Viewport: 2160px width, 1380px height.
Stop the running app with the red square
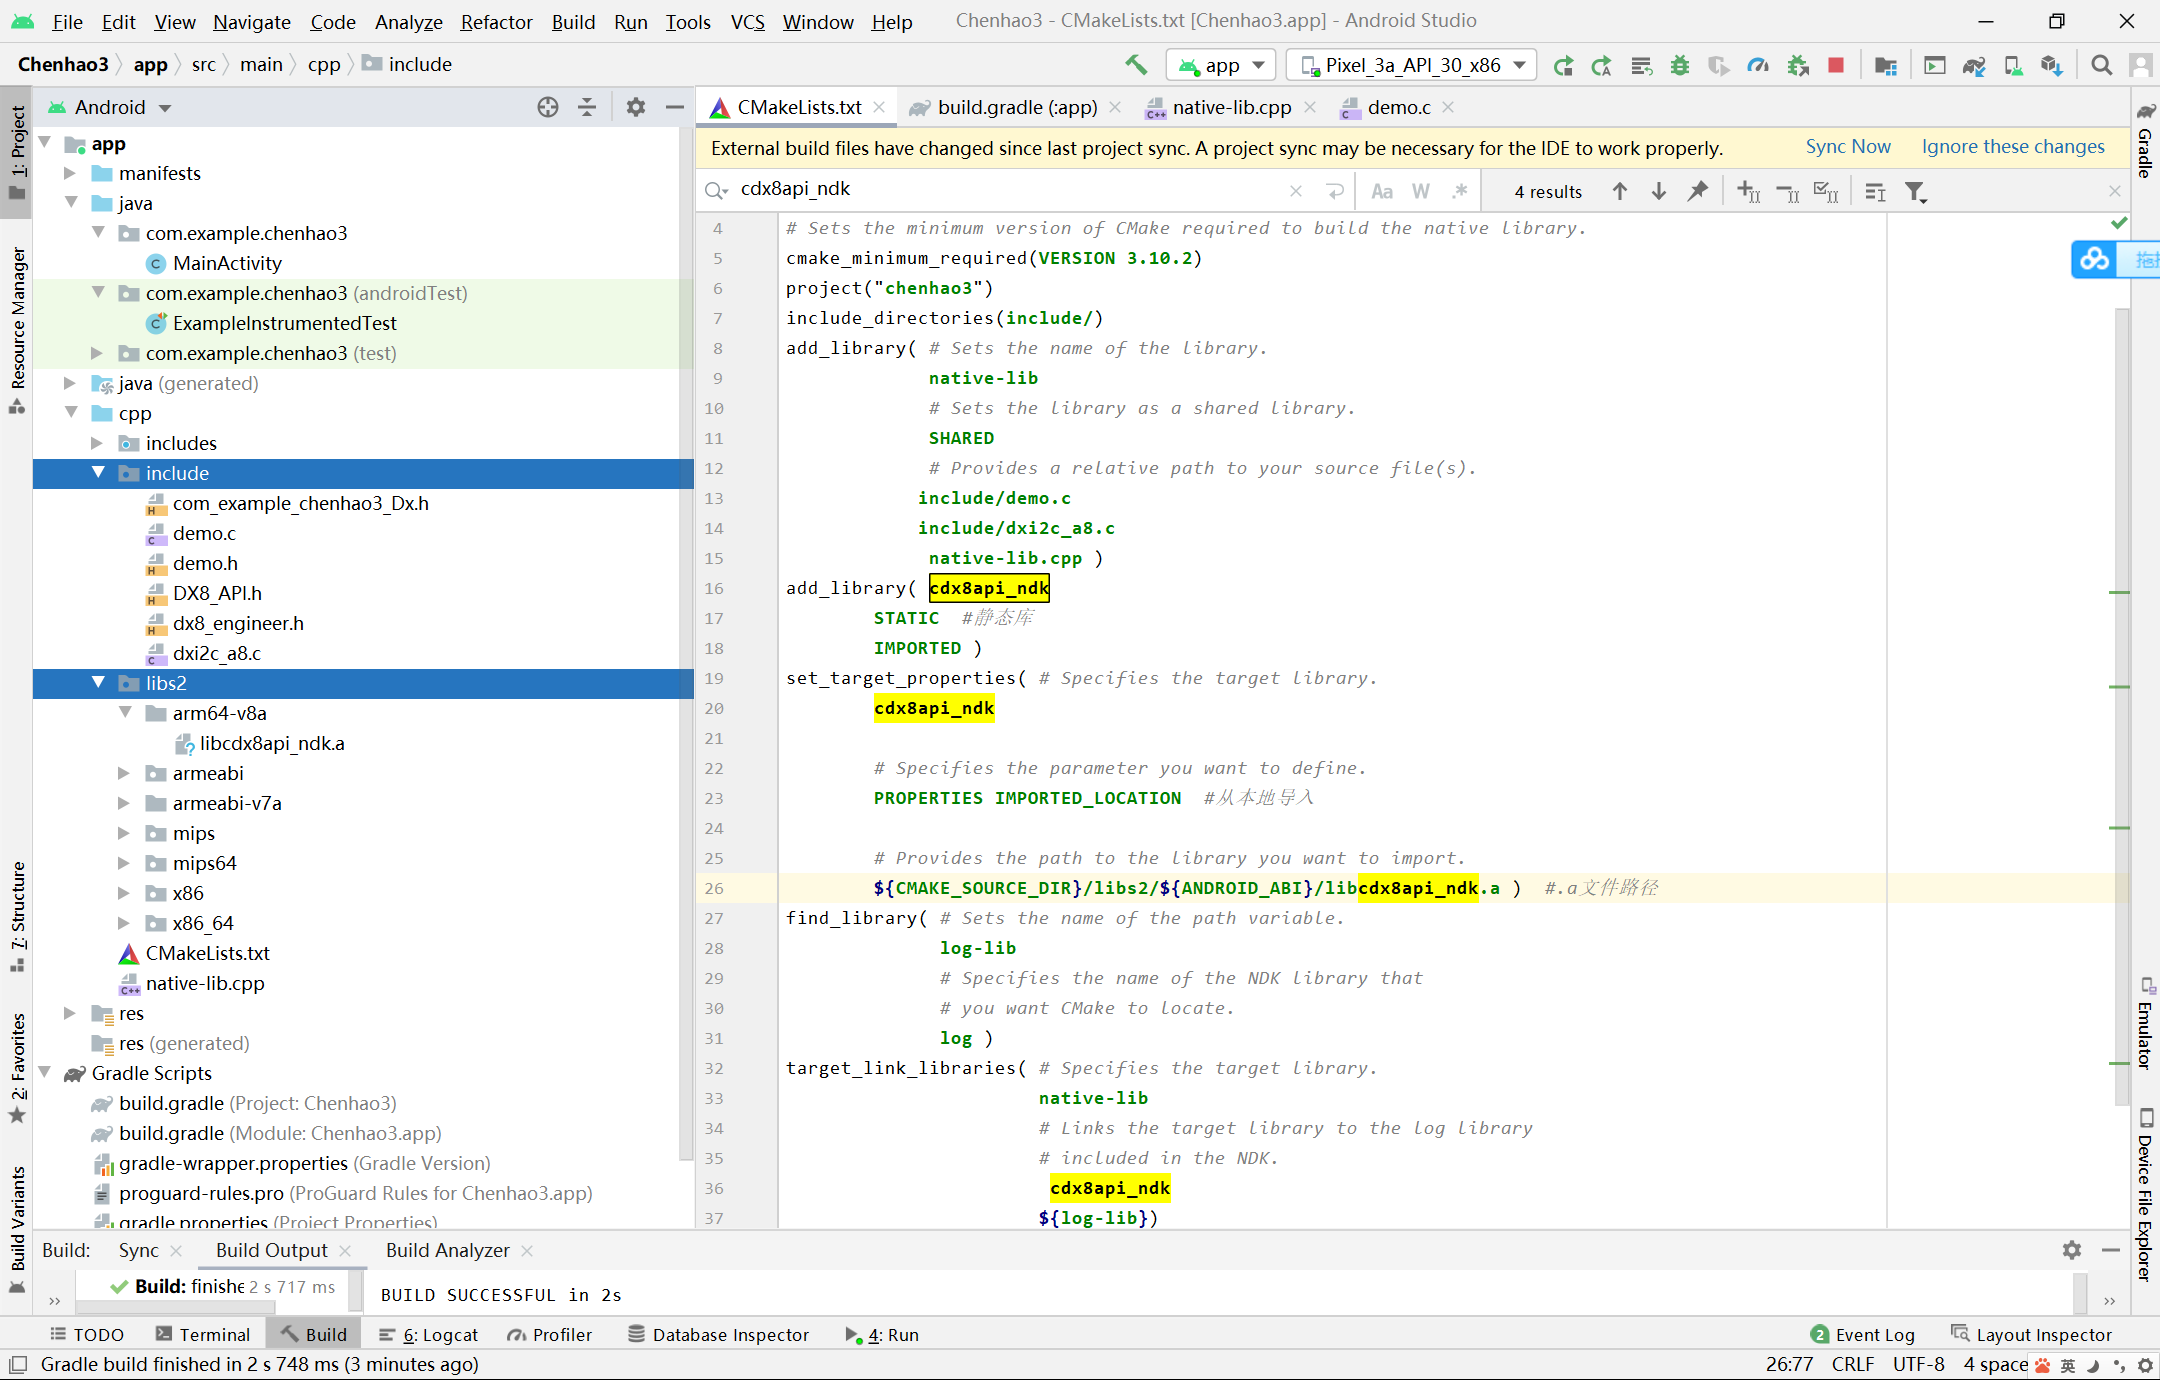pyautogui.click(x=1836, y=64)
